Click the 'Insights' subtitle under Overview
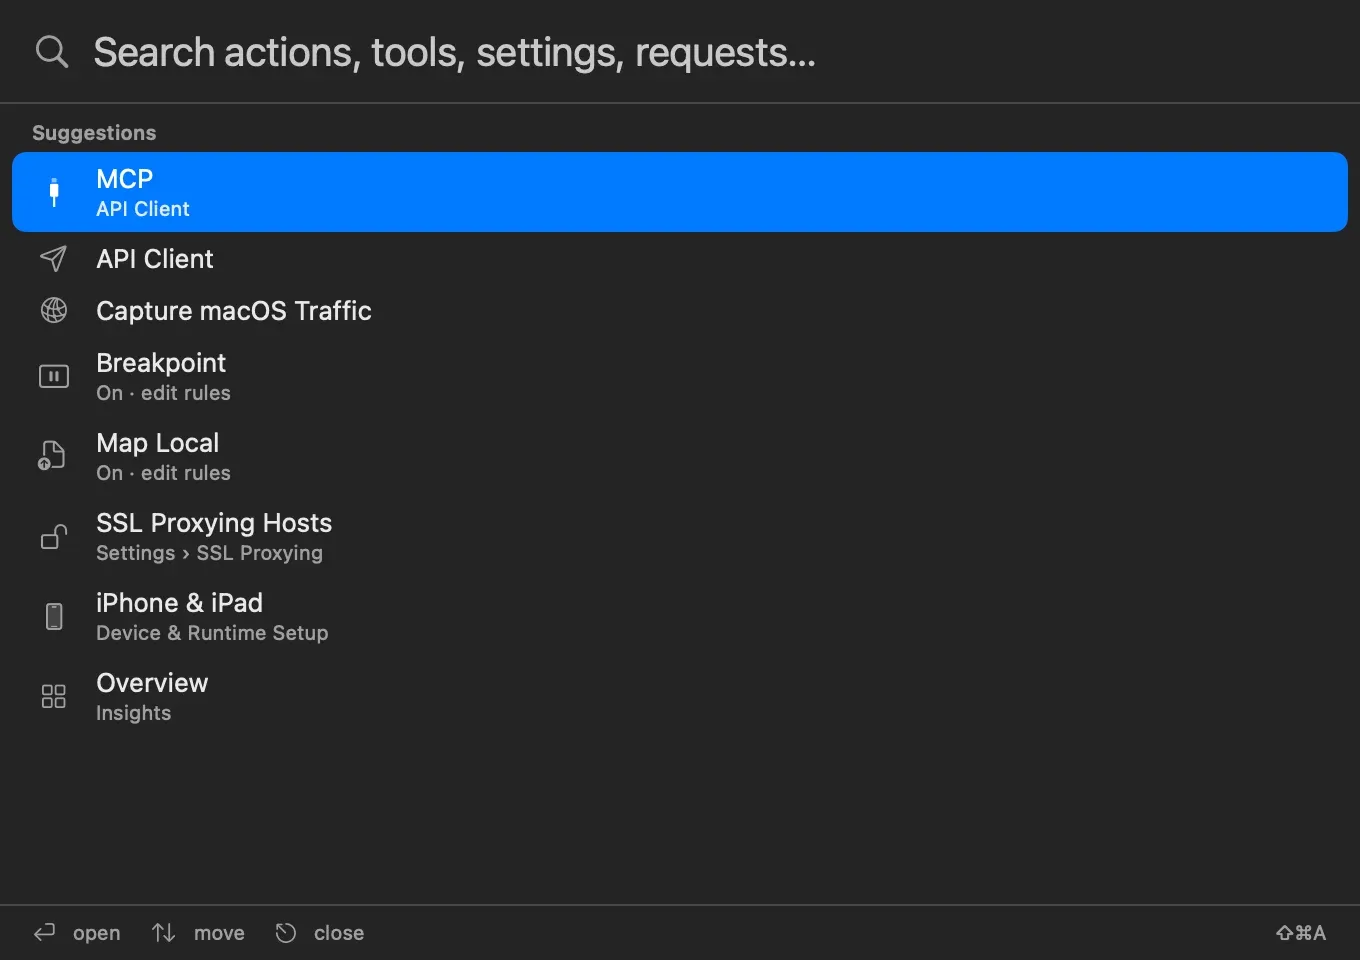The width and height of the screenshot is (1360, 960). [133, 713]
